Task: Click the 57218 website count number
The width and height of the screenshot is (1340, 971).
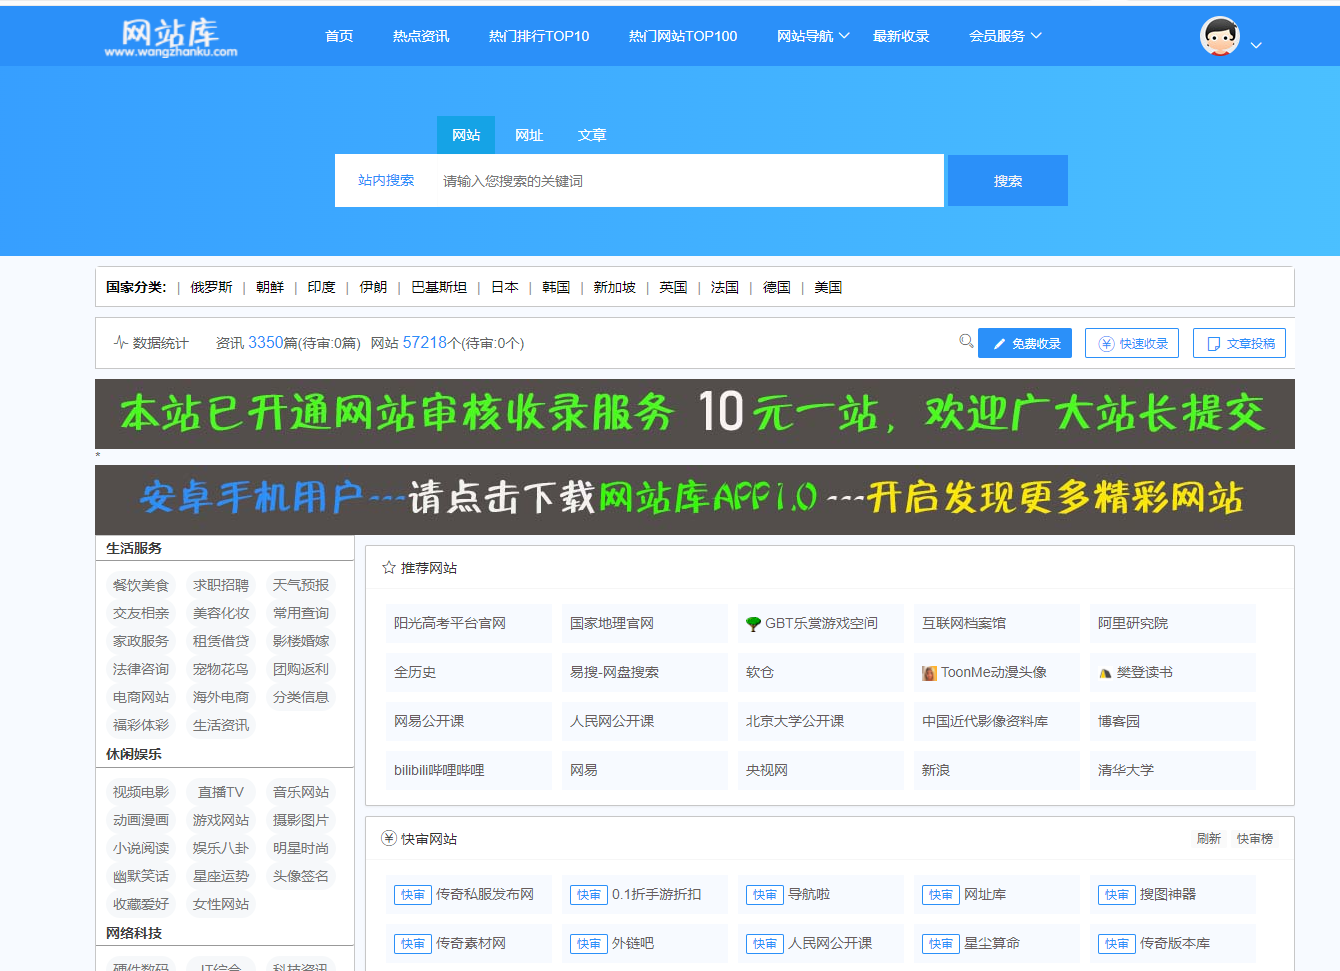Action: tap(425, 342)
